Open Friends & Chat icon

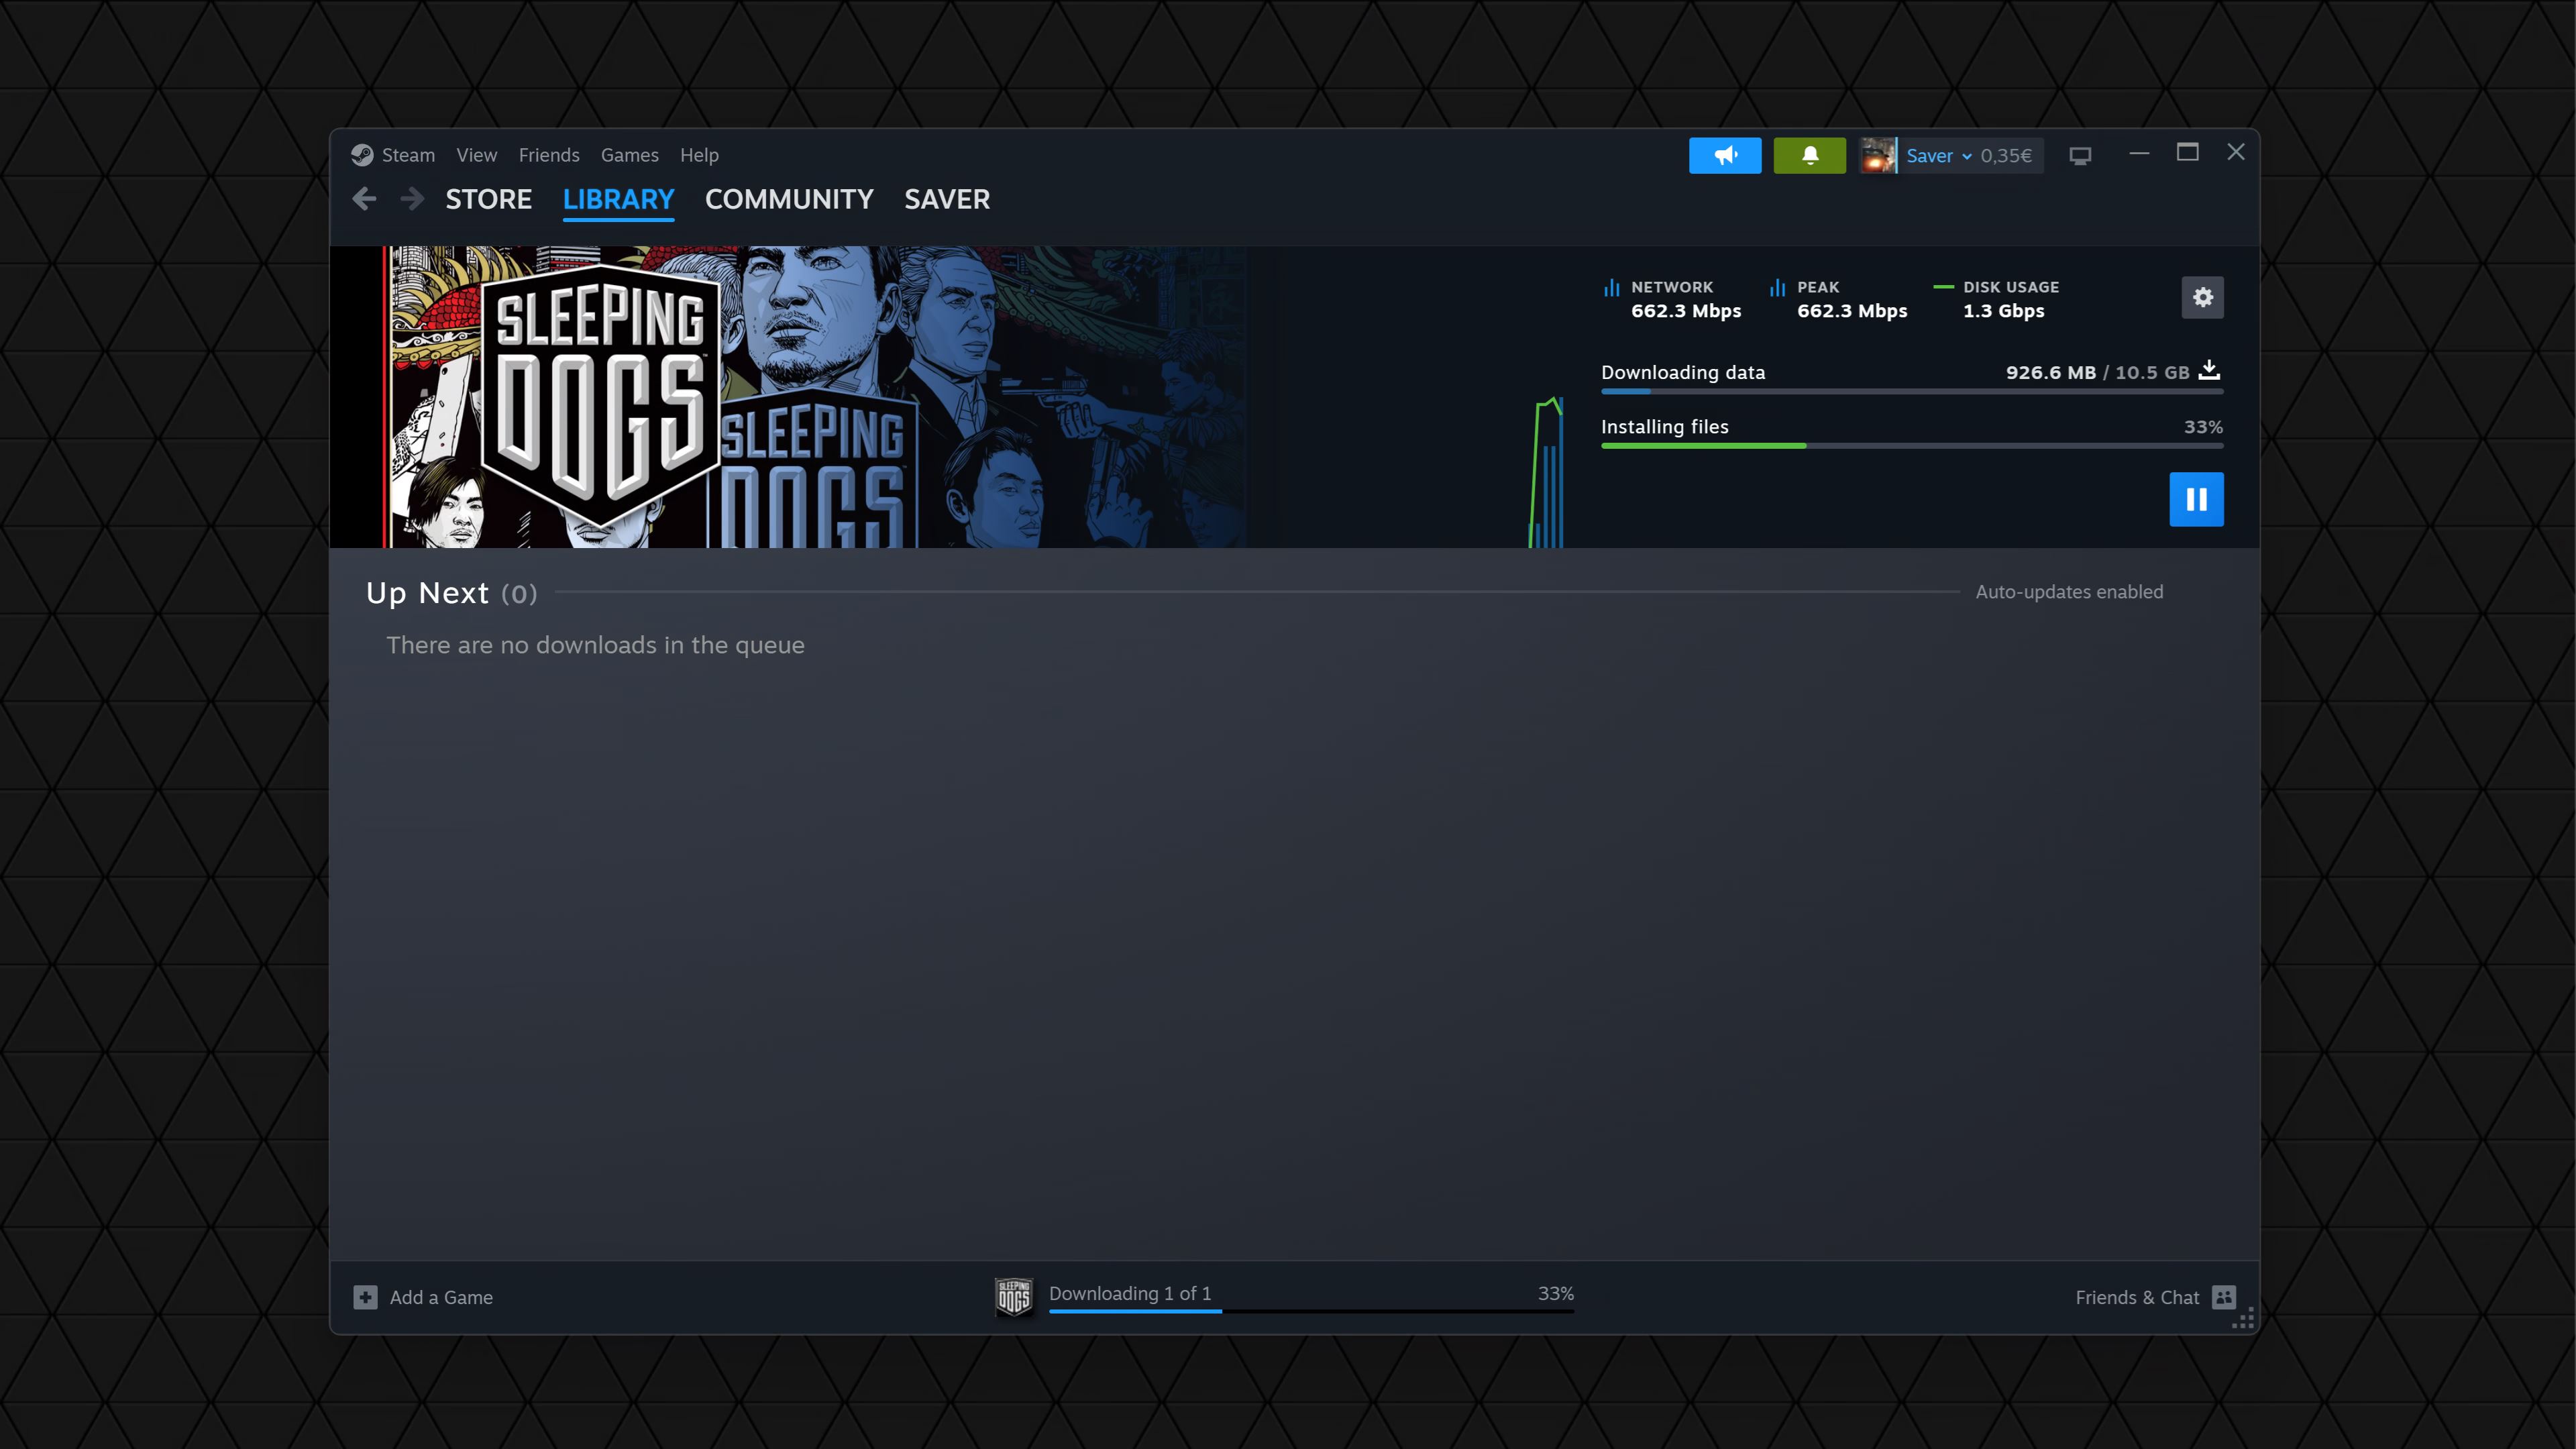pyautogui.click(x=2223, y=1297)
